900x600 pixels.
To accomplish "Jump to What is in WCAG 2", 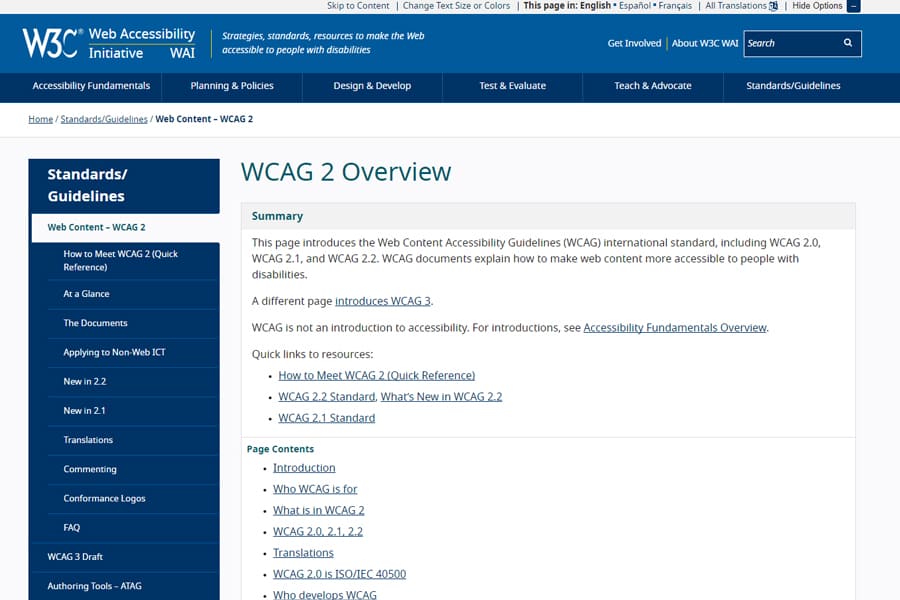I will (x=319, y=510).
